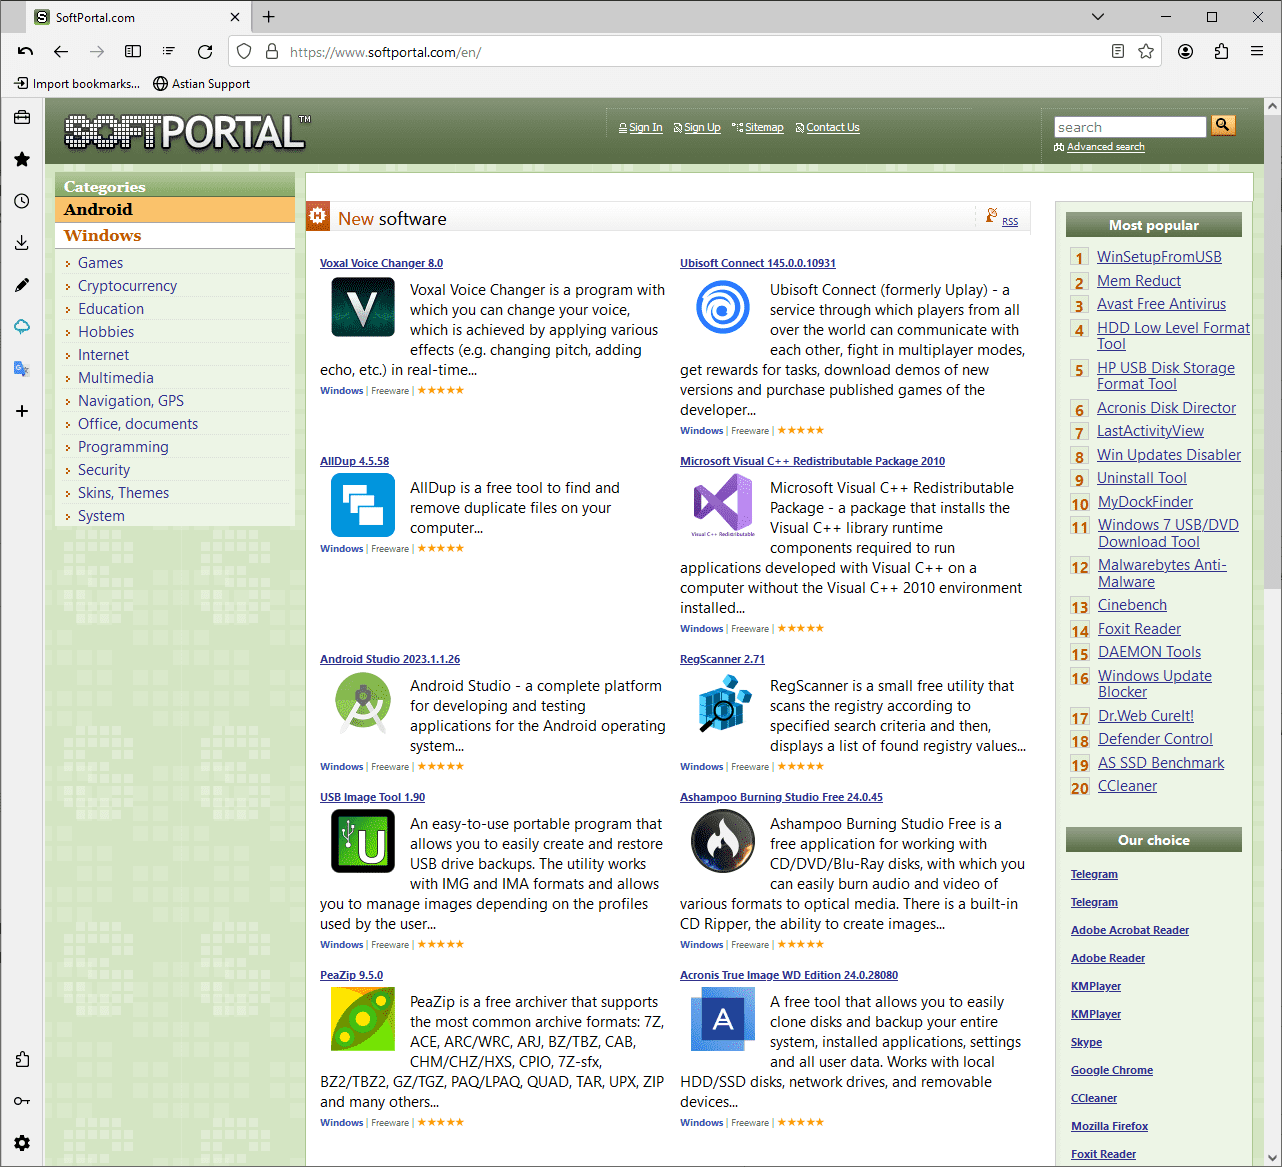Image resolution: width=1282 pixels, height=1167 pixels.
Task: Open the Cryptocurrency category
Action: point(127,286)
